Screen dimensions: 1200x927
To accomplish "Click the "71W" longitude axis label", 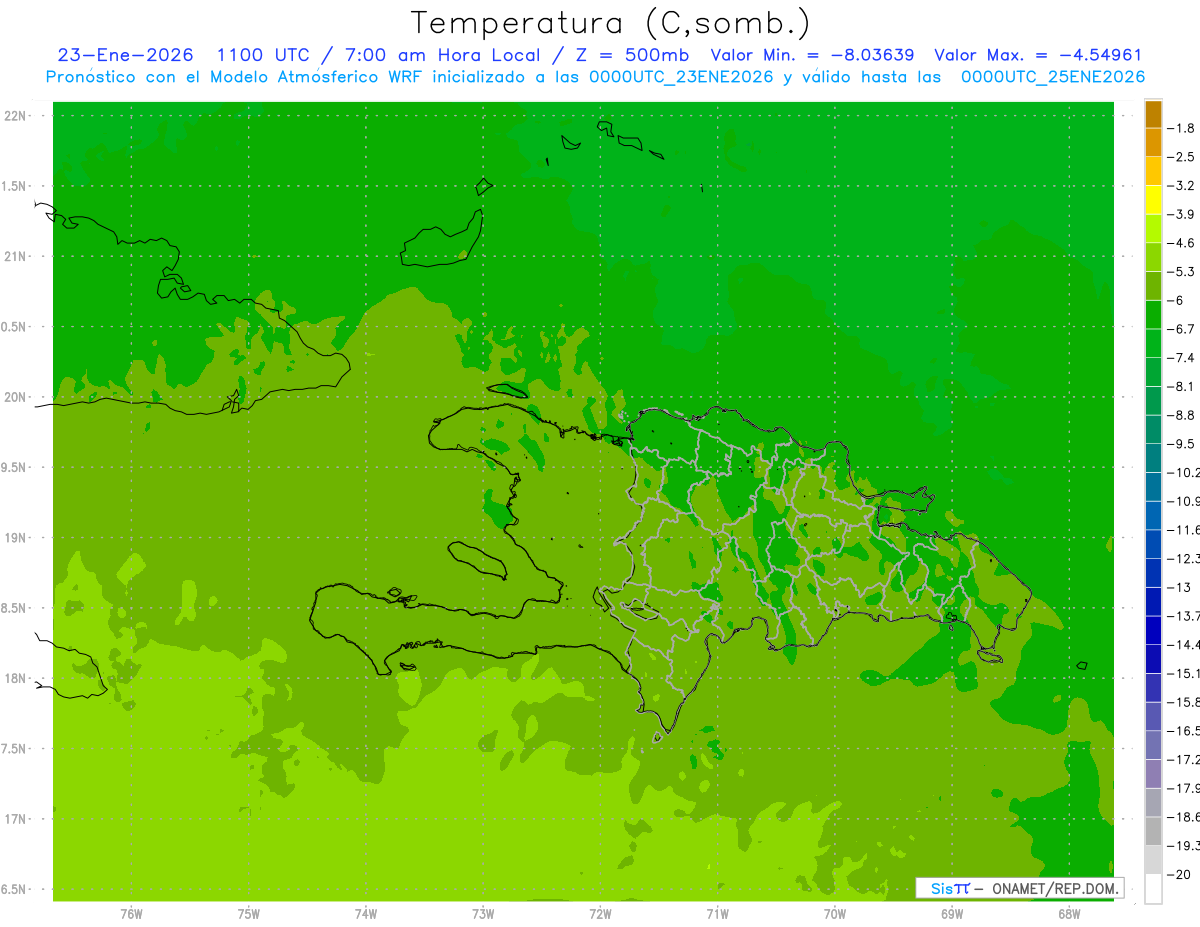I will point(717,914).
